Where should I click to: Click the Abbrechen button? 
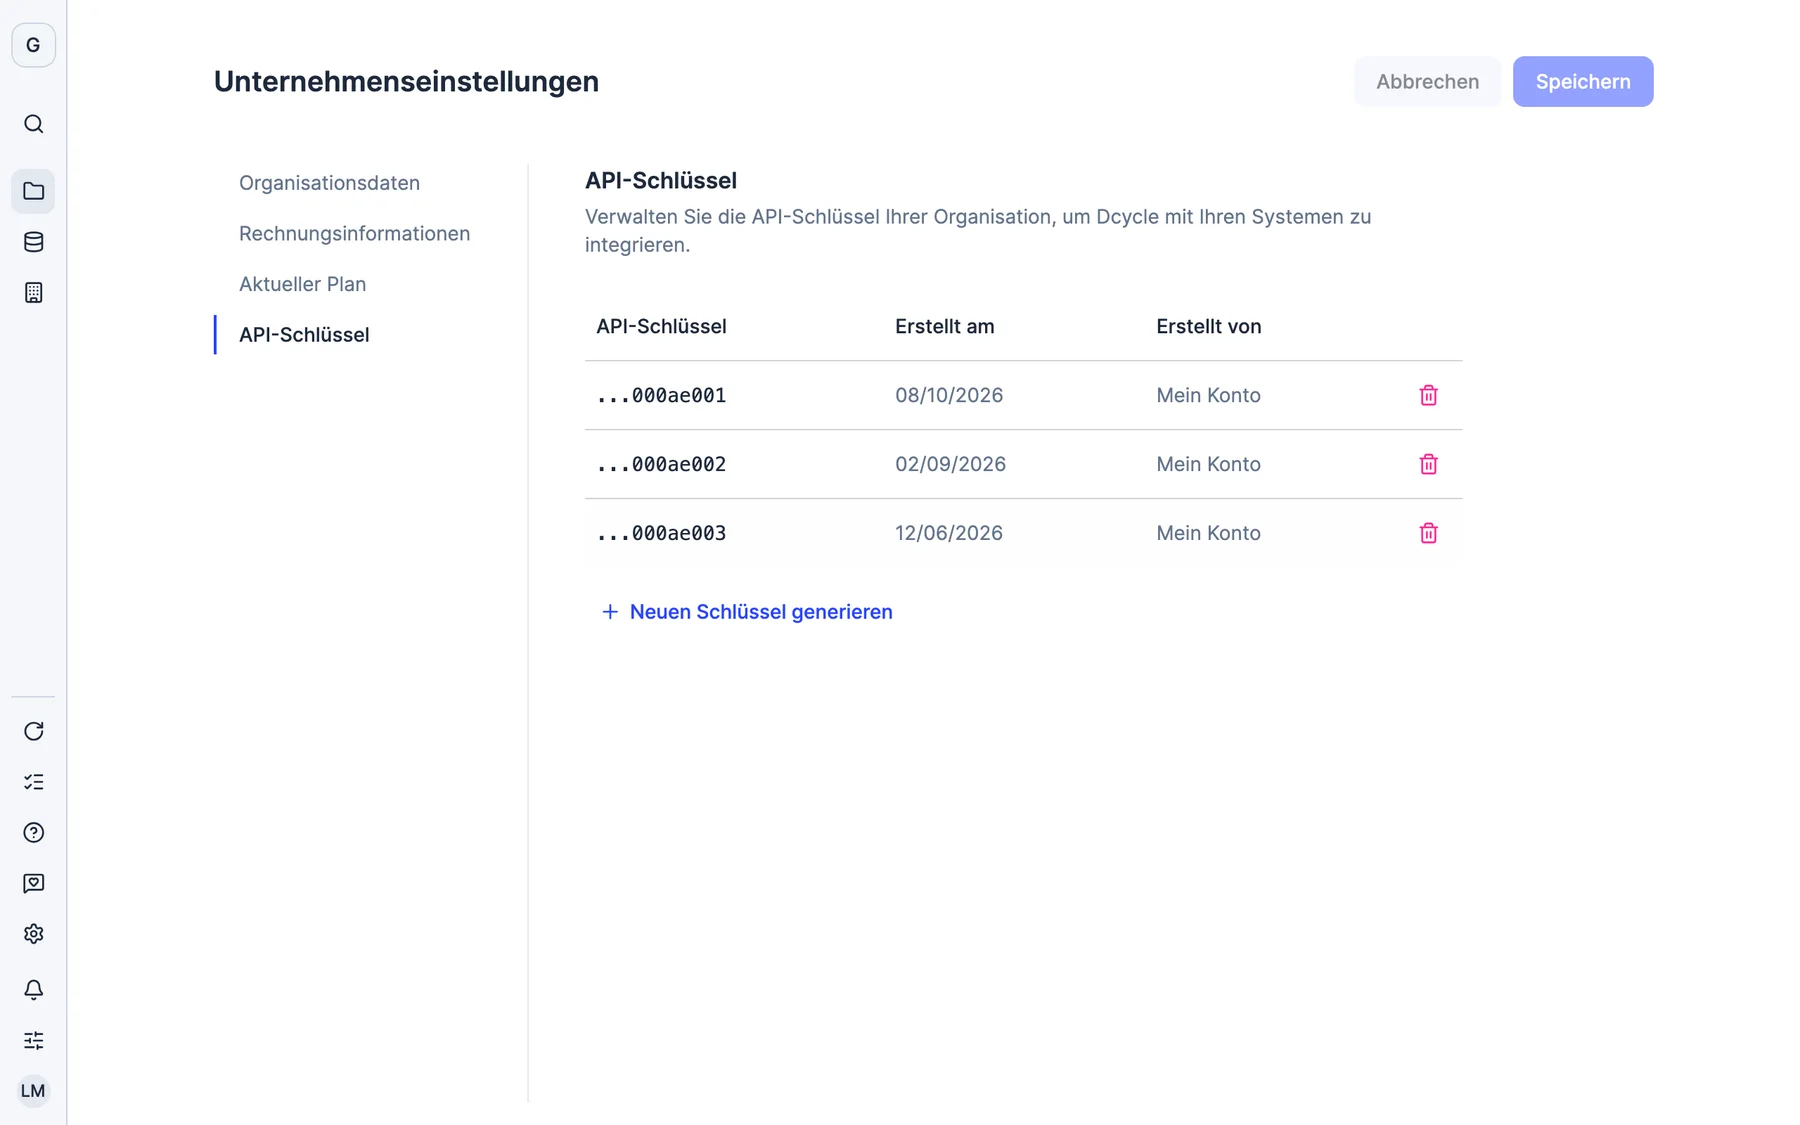(1427, 82)
